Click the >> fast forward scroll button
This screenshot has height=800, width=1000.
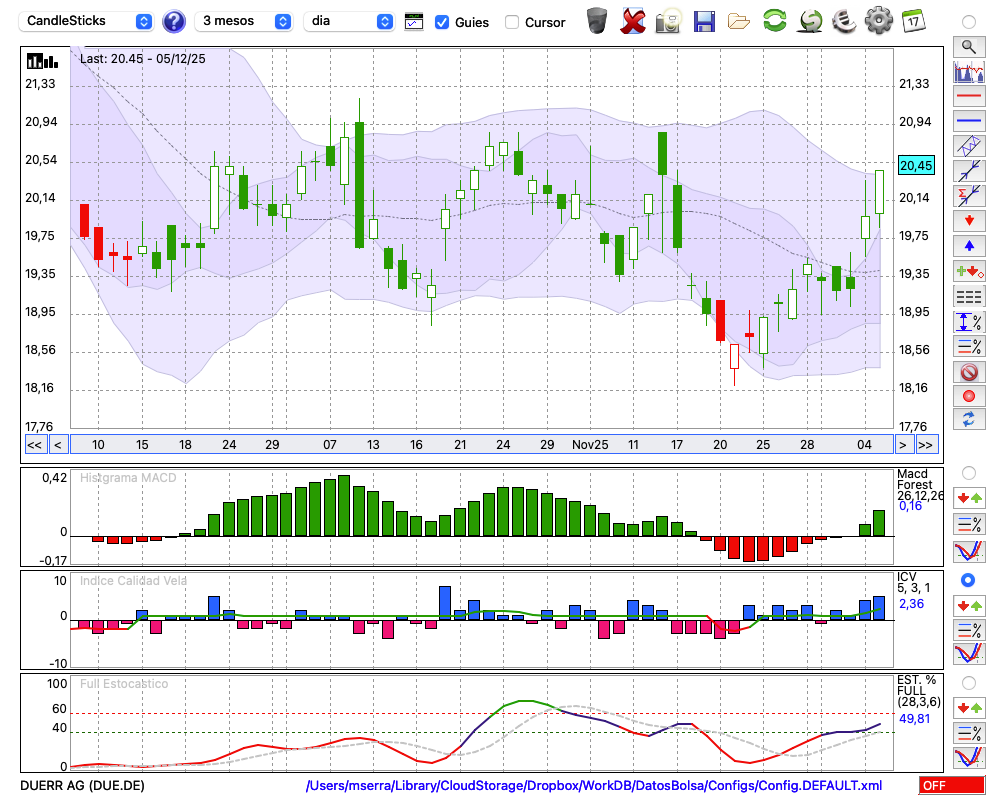927,444
